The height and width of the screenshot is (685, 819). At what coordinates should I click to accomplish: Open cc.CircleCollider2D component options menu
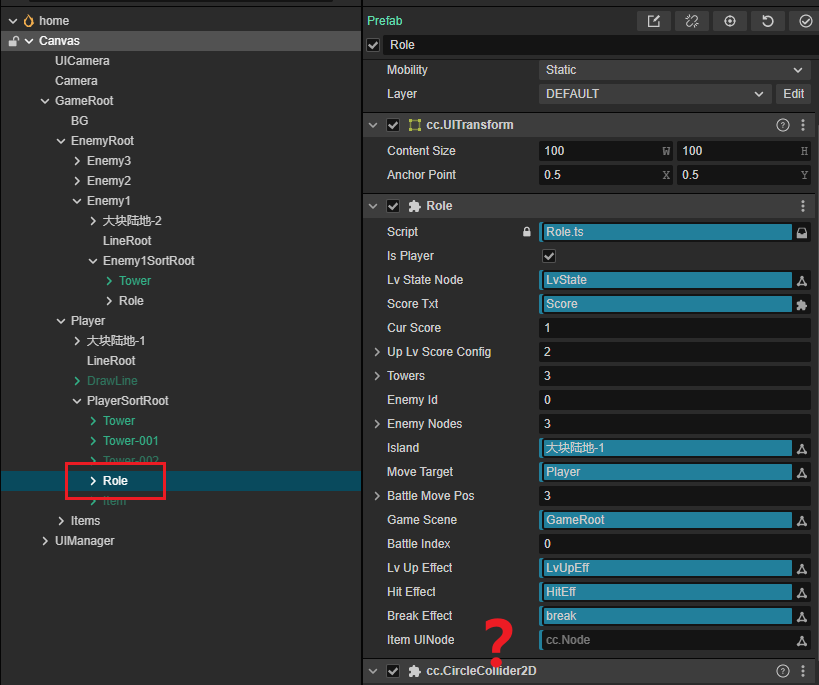tap(803, 671)
